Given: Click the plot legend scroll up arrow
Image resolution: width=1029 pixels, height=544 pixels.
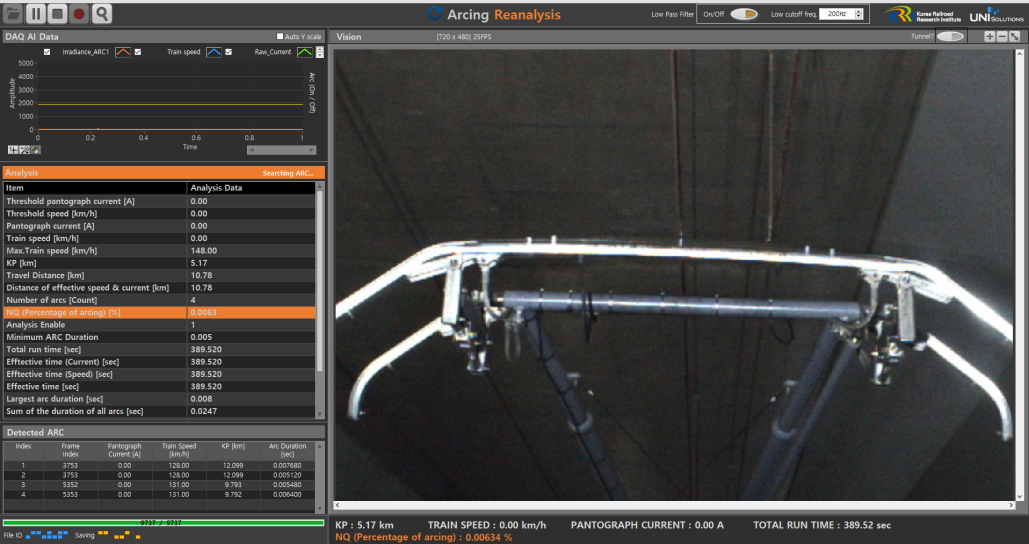Looking at the screenshot, I should pyautogui.click(x=320, y=49).
